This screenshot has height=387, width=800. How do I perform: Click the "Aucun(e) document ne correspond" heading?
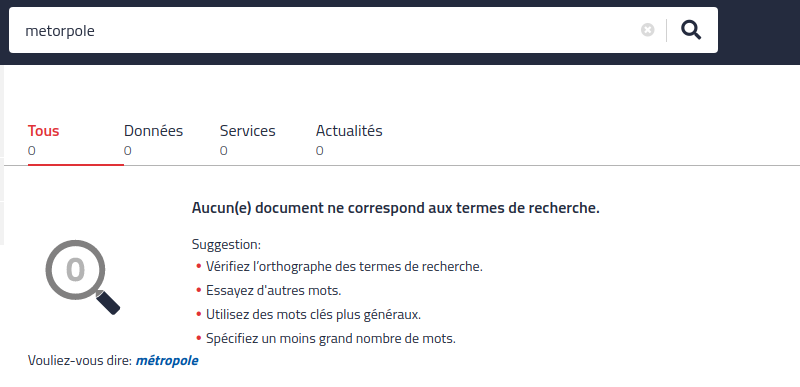point(395,208)
